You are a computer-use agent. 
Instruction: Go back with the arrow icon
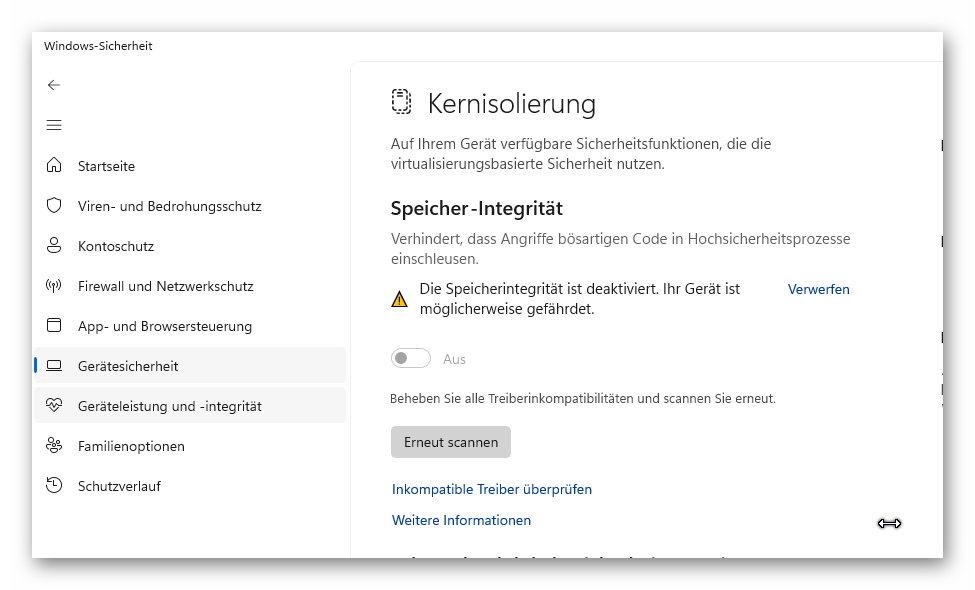54,85
